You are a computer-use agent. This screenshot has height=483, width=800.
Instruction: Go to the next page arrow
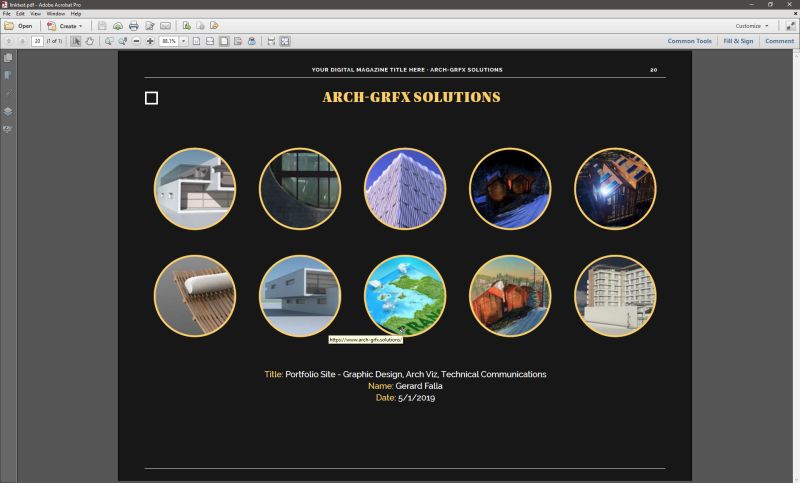click(x=22, y=41)
